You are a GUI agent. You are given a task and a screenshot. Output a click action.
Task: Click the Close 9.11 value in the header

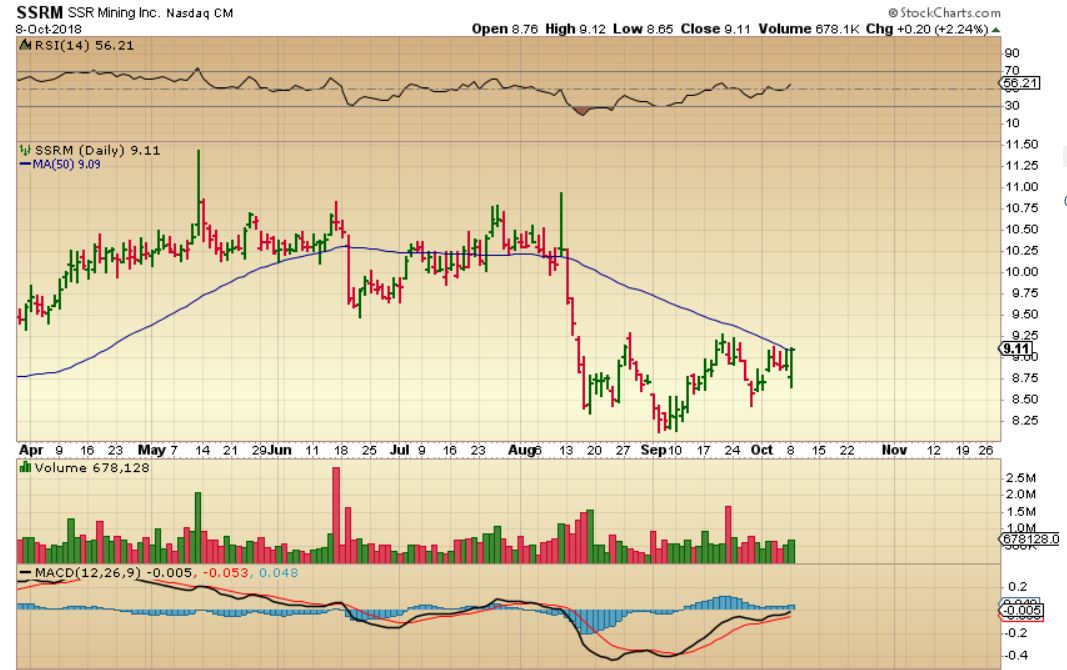[715, 29]
